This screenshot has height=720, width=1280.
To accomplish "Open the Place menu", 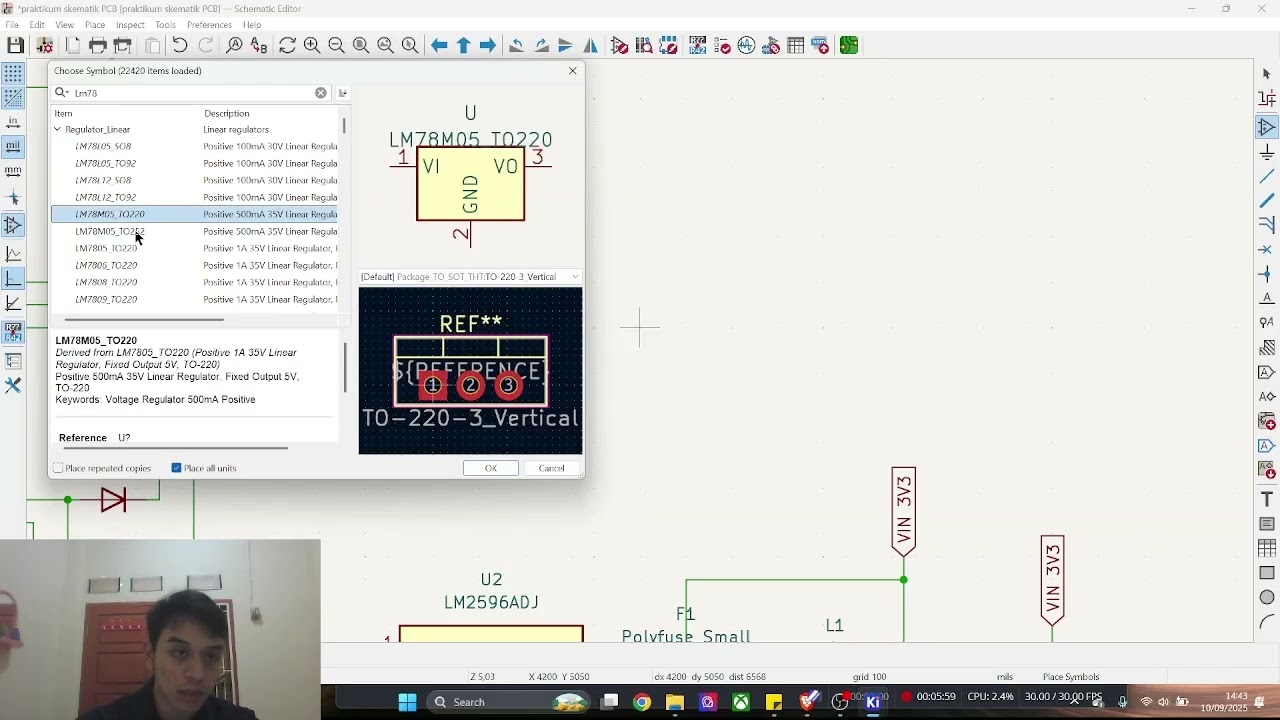I will 95,25.
